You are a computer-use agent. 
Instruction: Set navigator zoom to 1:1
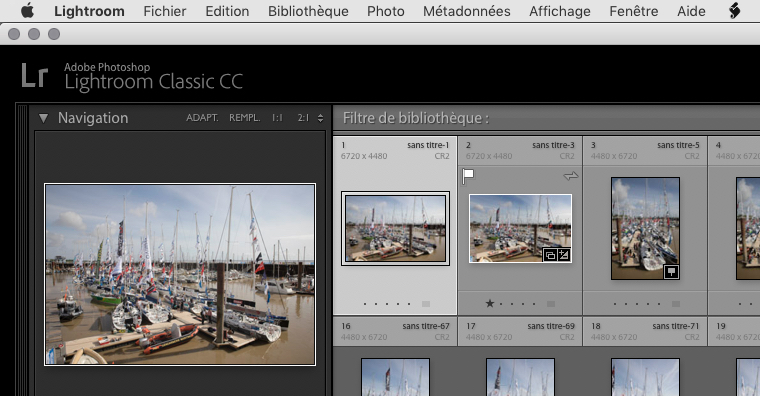(277, 118)
